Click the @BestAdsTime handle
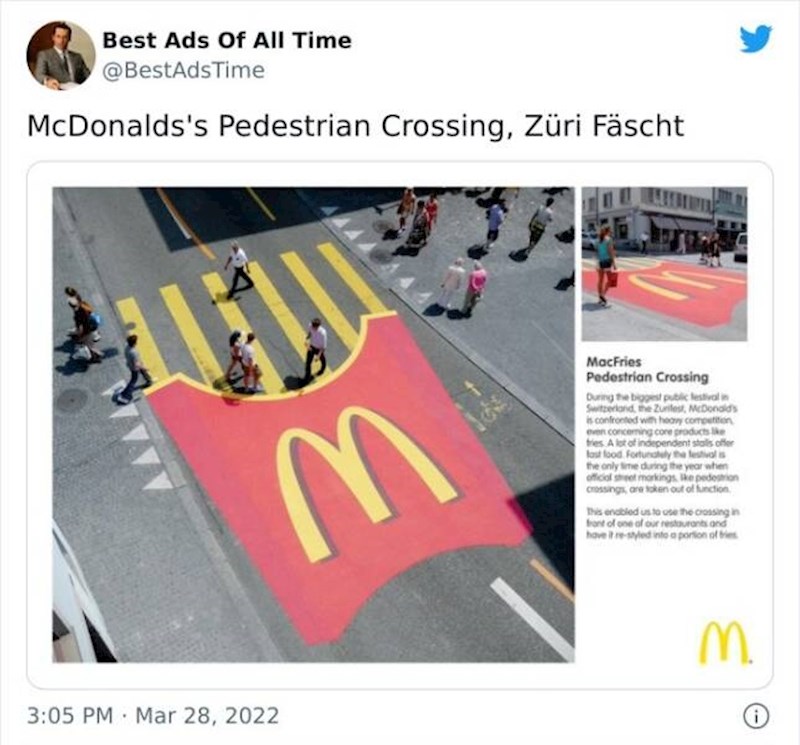The height and width of the screenshot is (745, 800). point(184,70)
